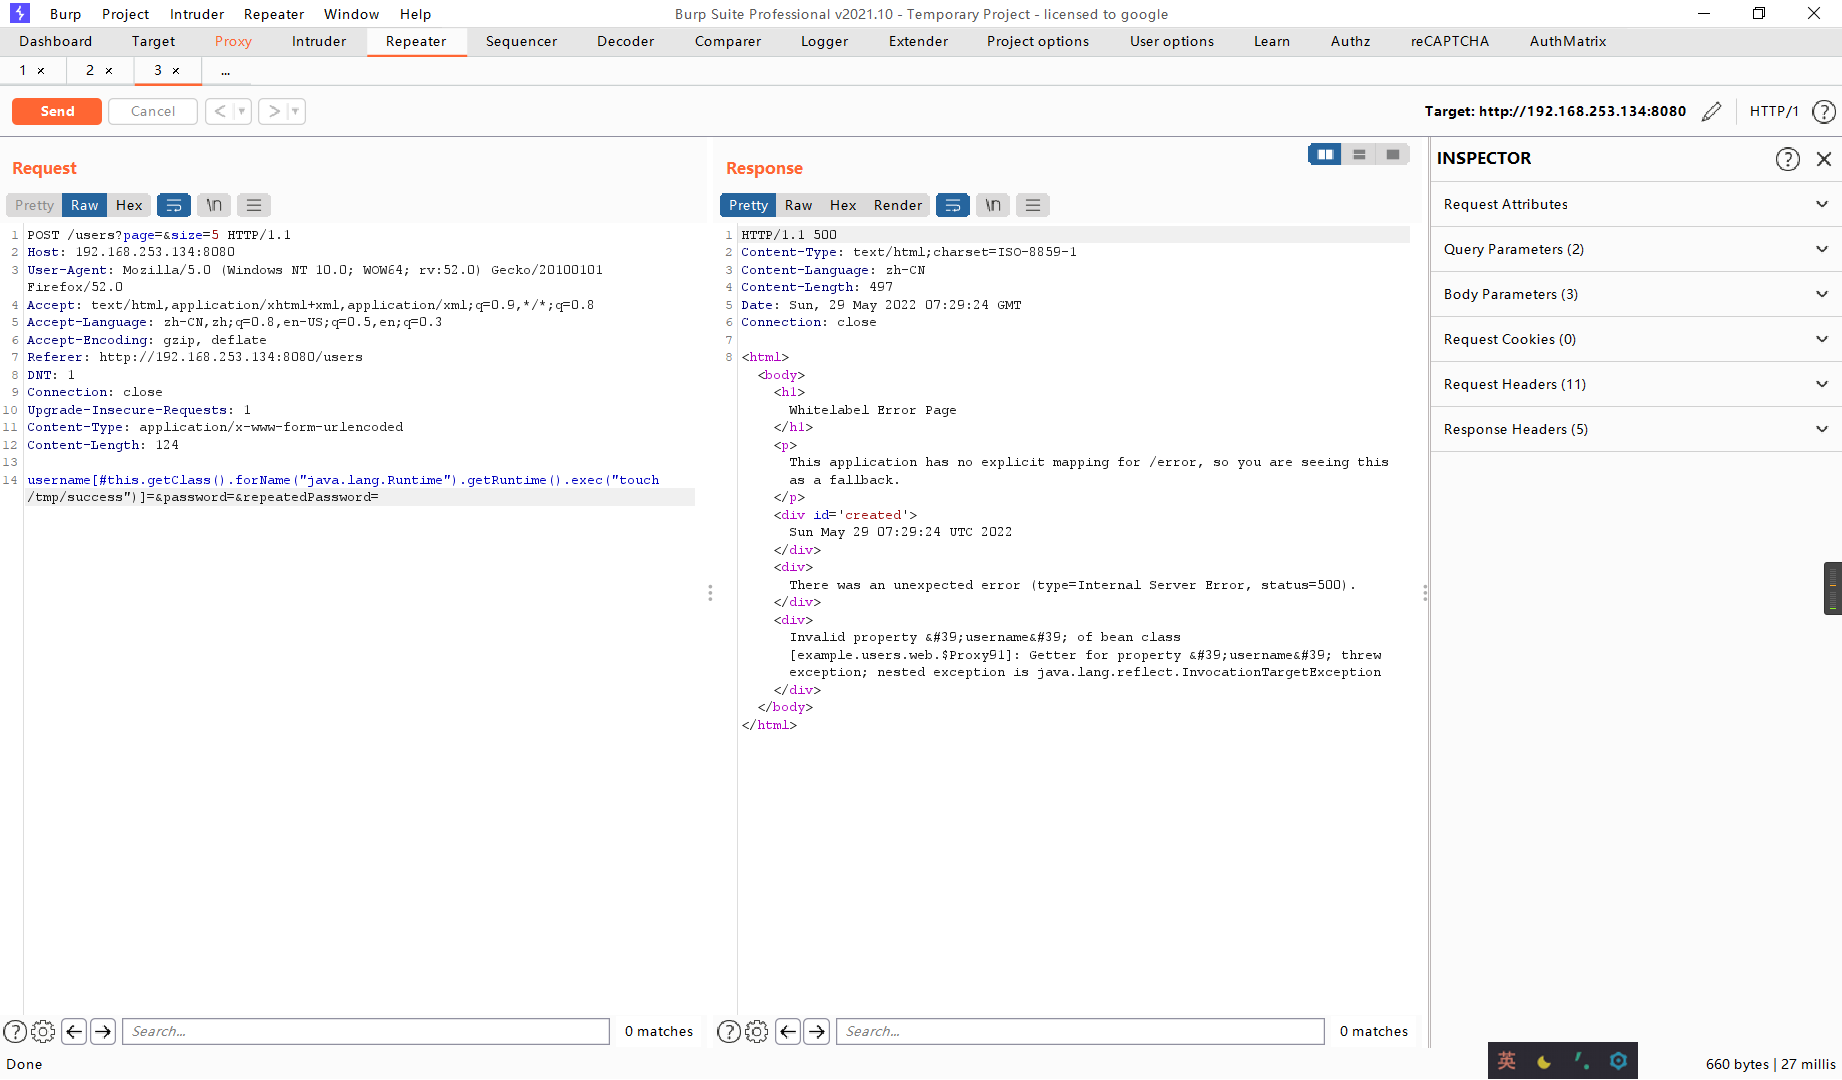Click the Burp Suite logo icon

[18, 13]
